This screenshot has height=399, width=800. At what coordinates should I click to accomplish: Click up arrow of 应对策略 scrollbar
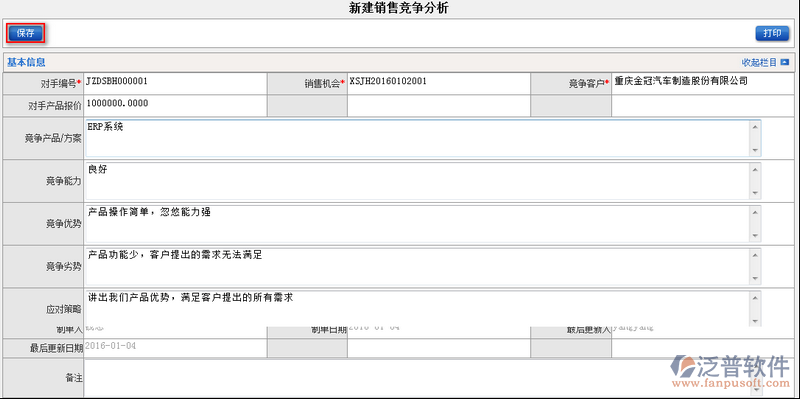click(x=755, y=297)
